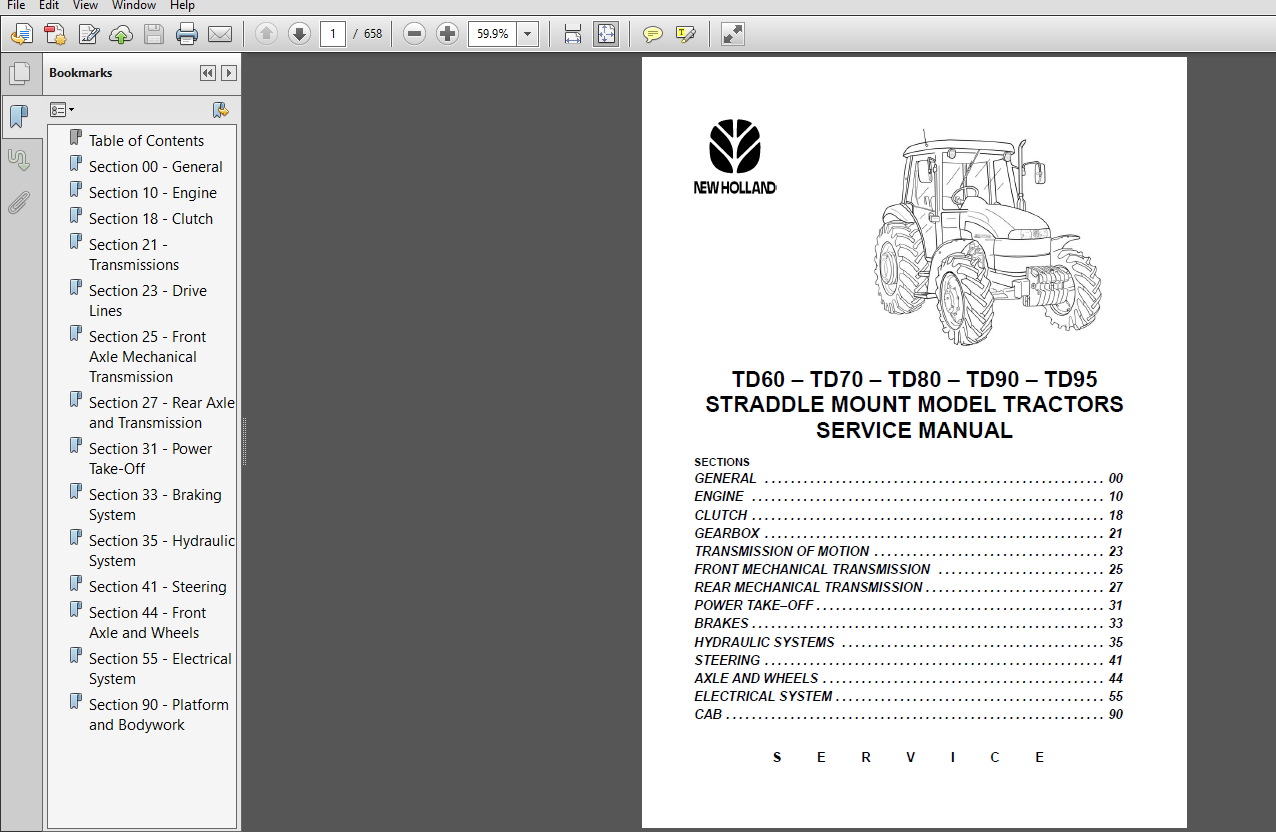Click the SERVICE MANUAL heading text

[x=914, y=431]
